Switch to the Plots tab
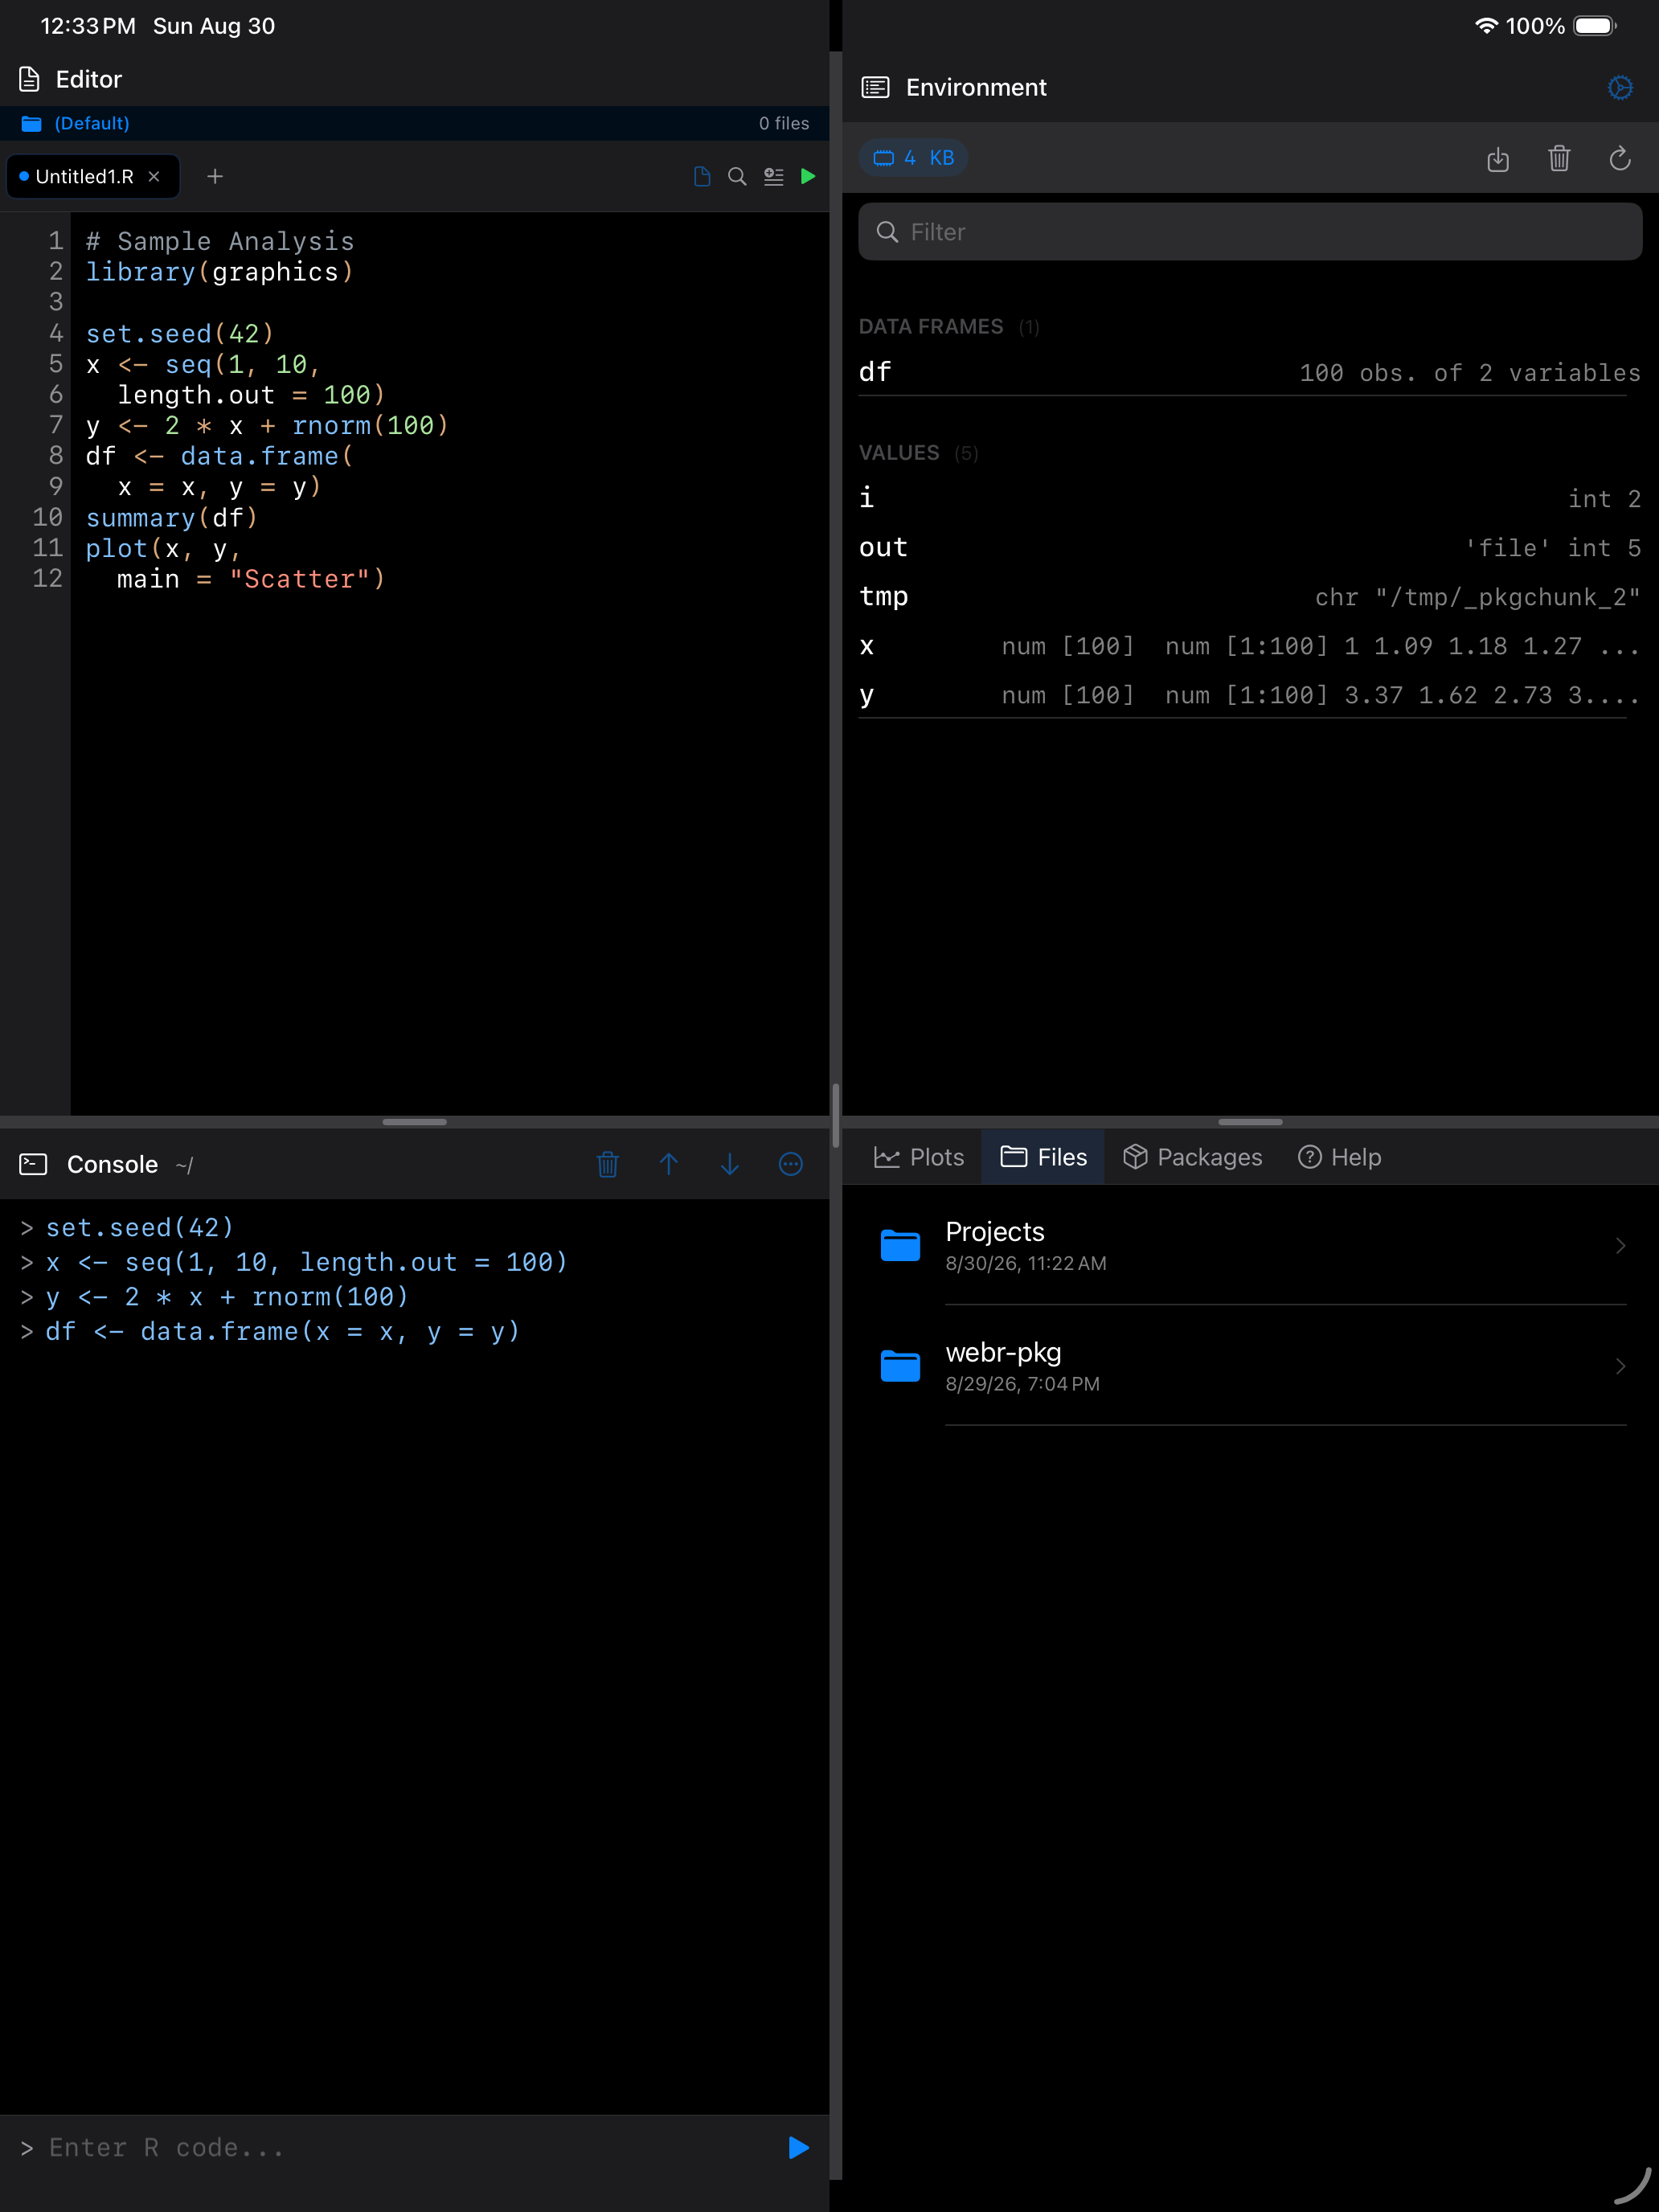The height and width of the screenshot is (2212, 1659). point(918,1157)
